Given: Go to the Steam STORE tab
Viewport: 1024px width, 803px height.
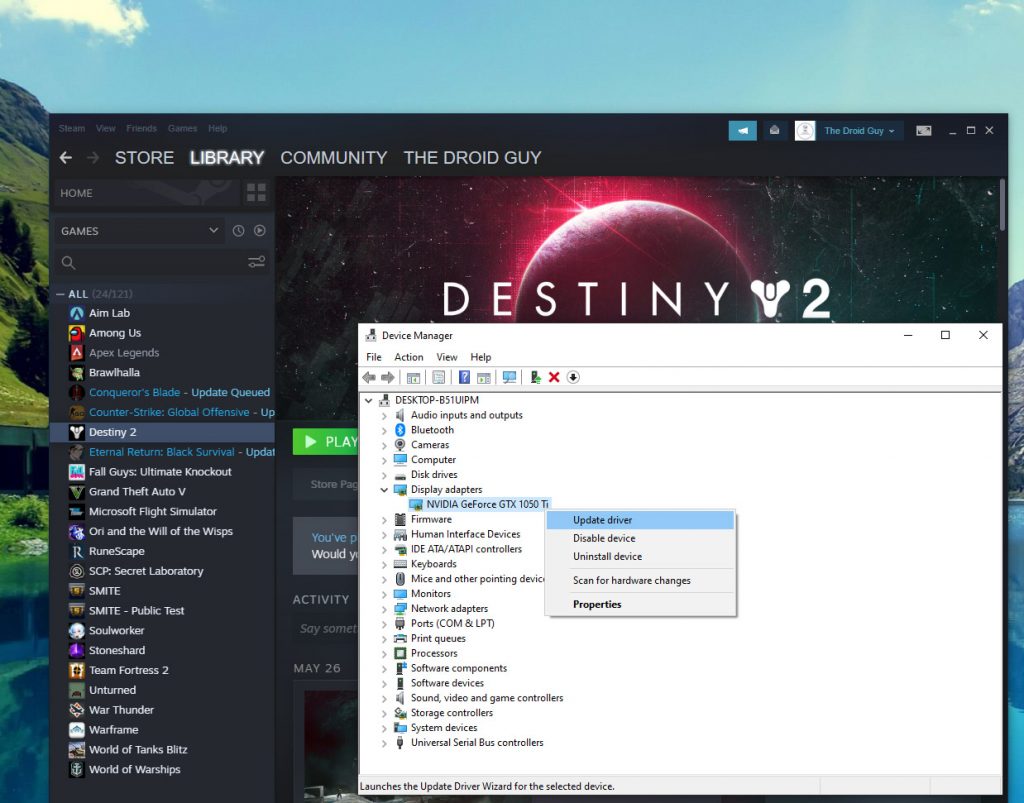Looking at the screenshot, I should pyautogui.click(x=144, y=157).
